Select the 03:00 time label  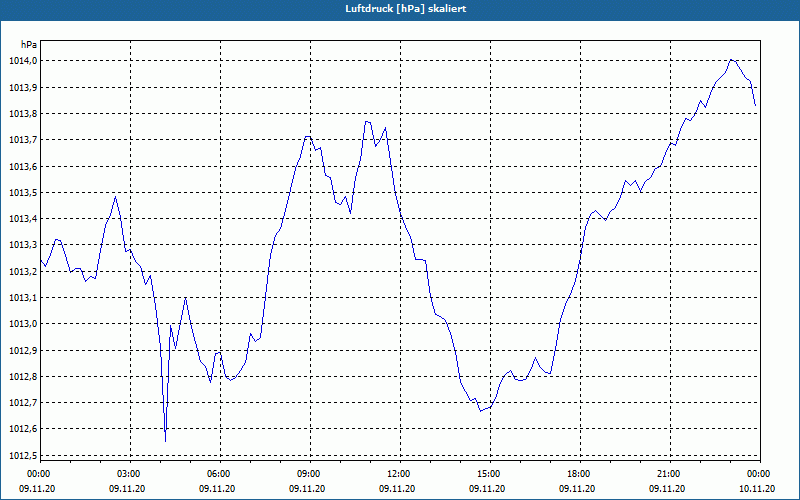[x=129, y=474]
